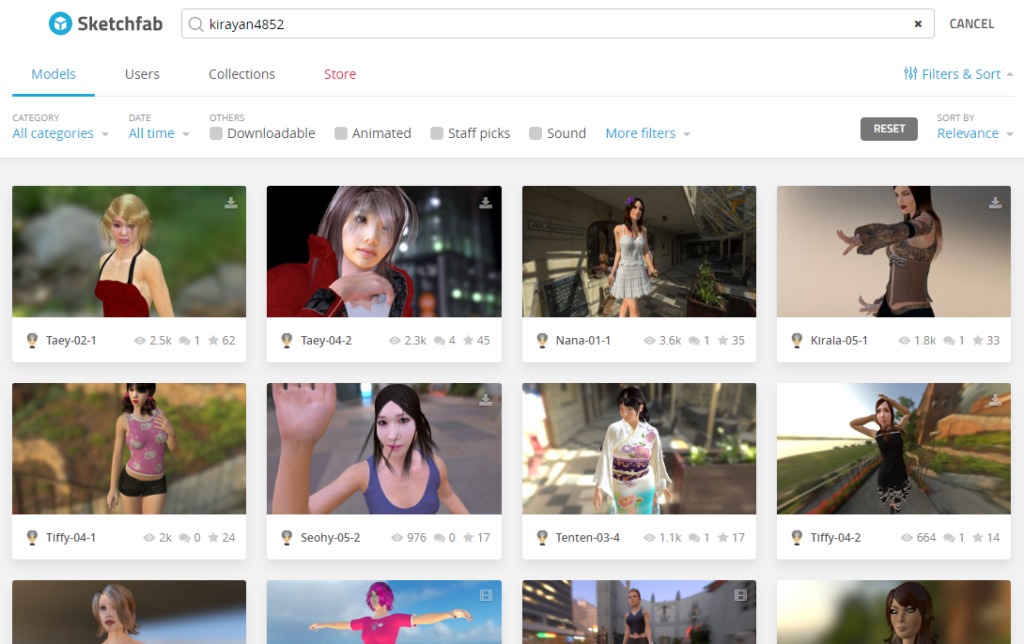1024x644 pixels.
Task: Click the Sketchfab logo icon
Action: pos(60,24)
